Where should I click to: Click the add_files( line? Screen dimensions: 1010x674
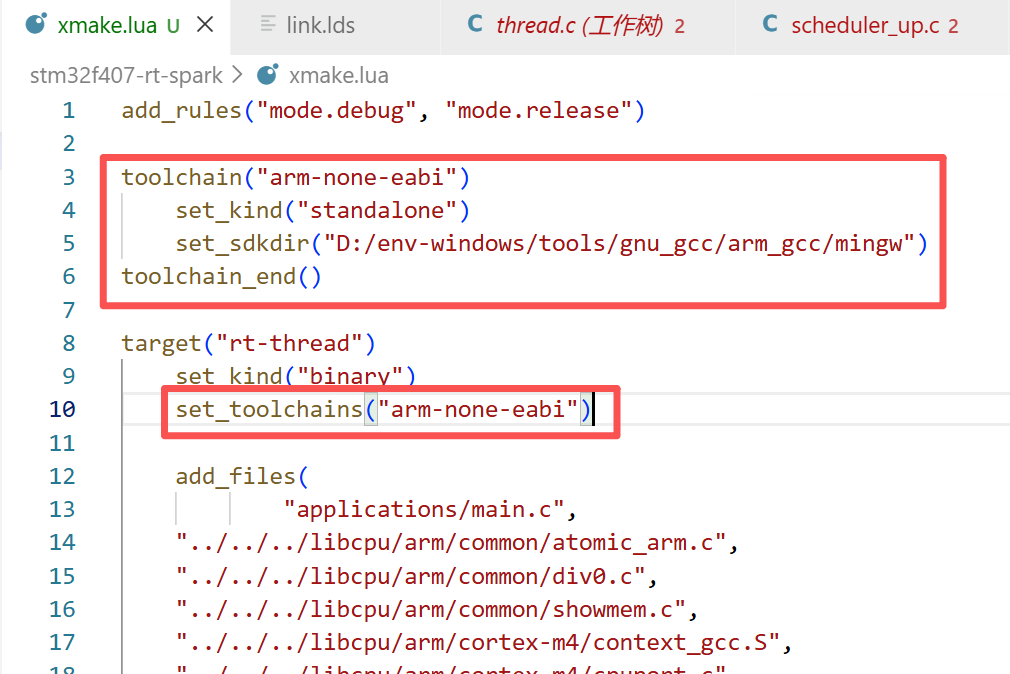(242, 476)
